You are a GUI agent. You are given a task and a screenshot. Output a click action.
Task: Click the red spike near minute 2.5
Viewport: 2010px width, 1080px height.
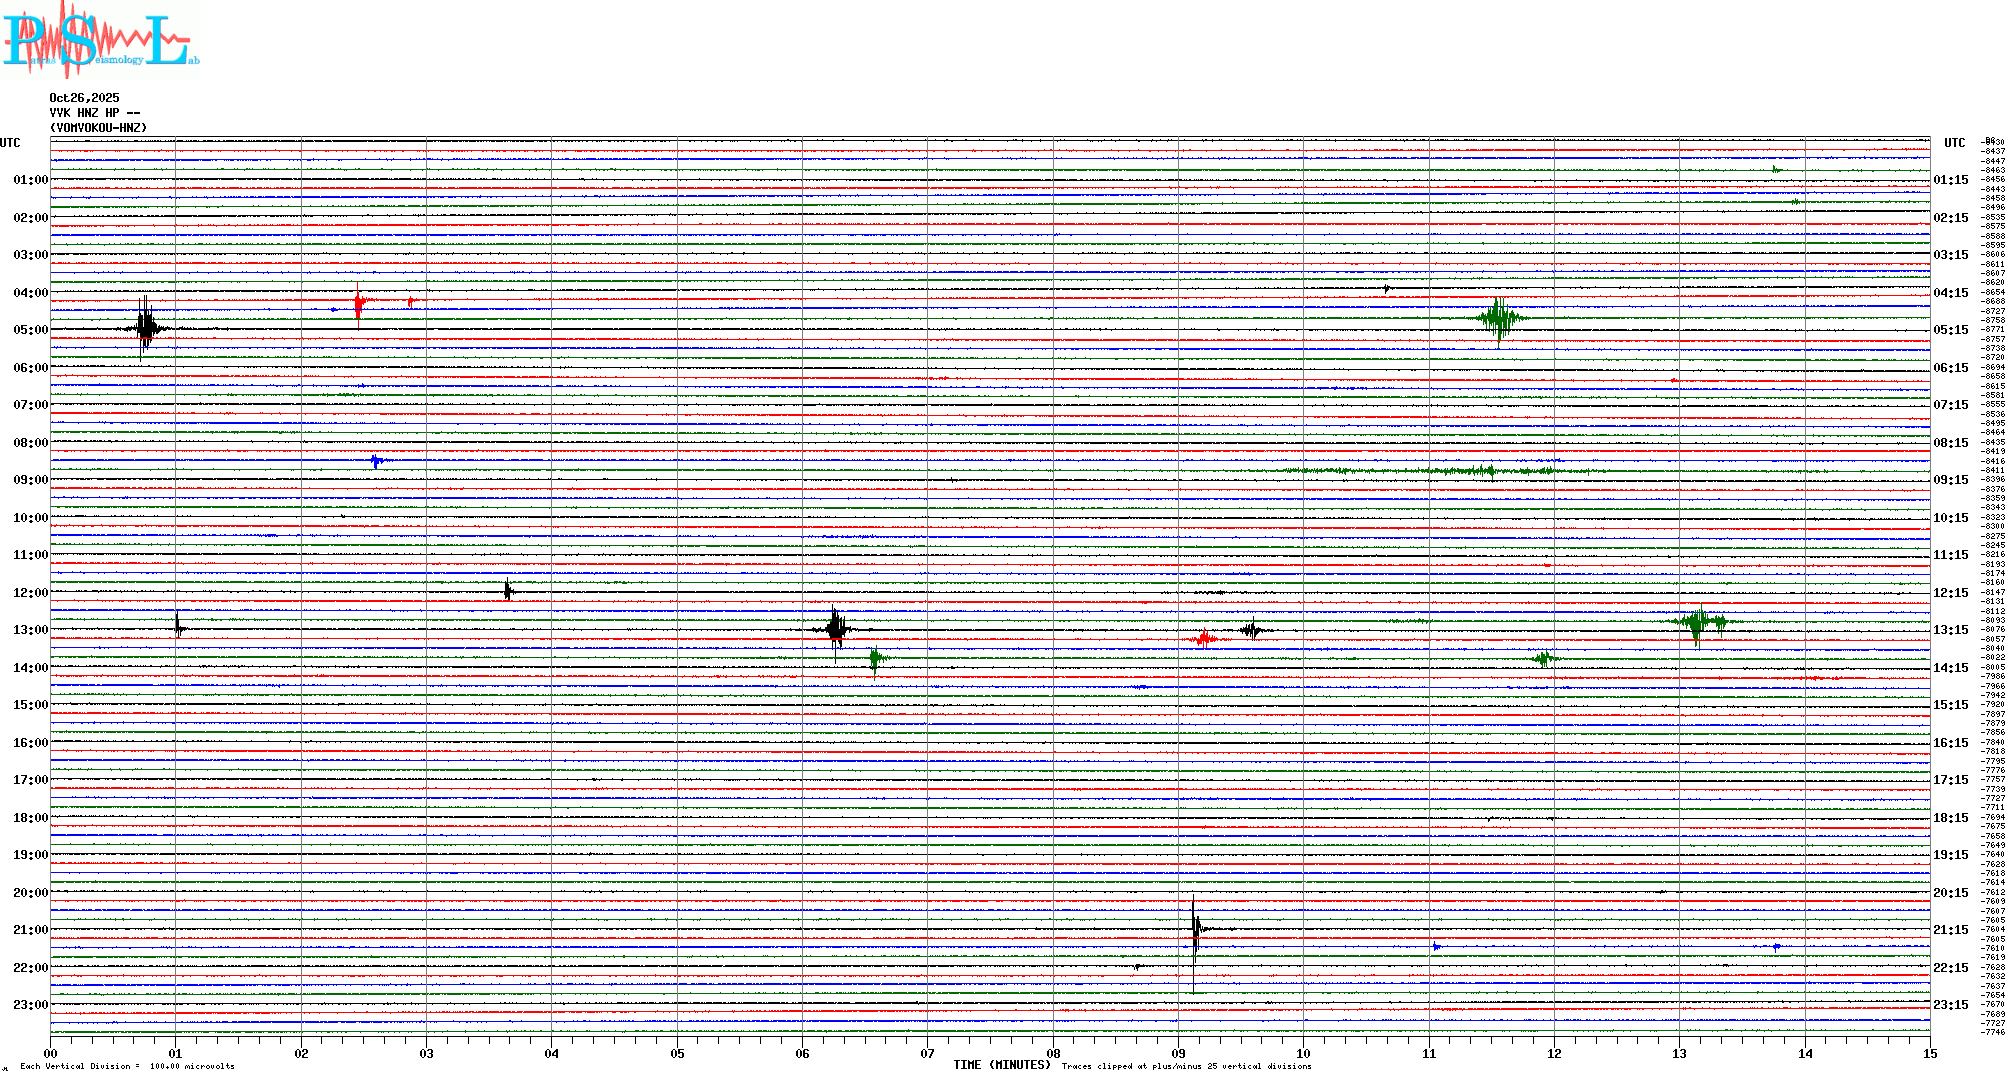click(x=359, y=301)
